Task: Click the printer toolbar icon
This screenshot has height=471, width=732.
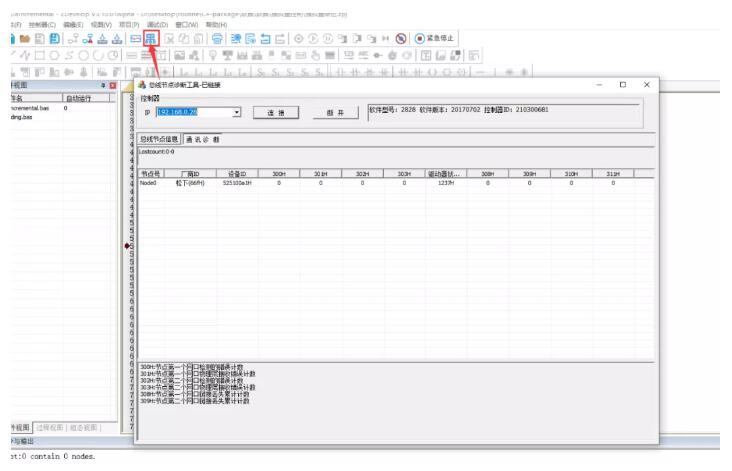Action: pyautogui.click(x=217, y=39)
